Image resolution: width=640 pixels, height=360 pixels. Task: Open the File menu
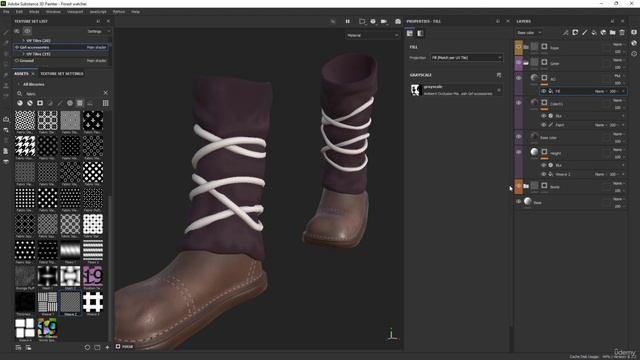tap(6, 12)
